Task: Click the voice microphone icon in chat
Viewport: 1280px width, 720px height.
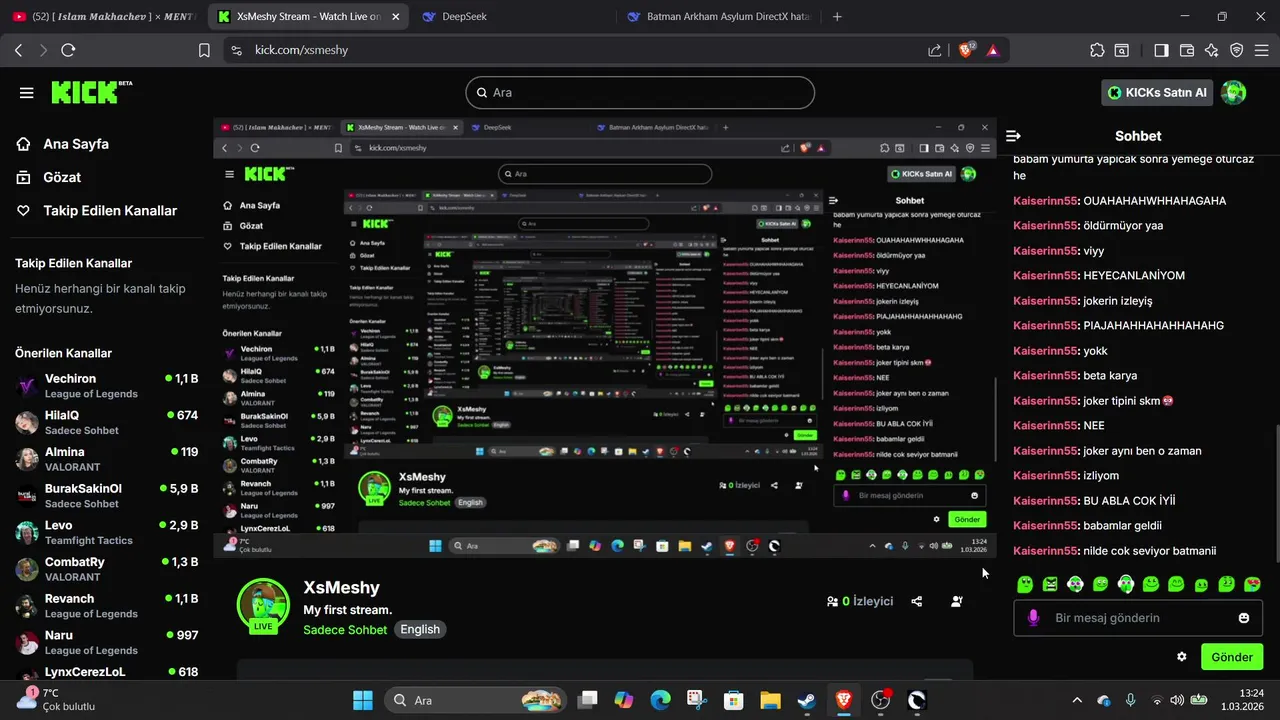Action: (x=1033, y=618)
